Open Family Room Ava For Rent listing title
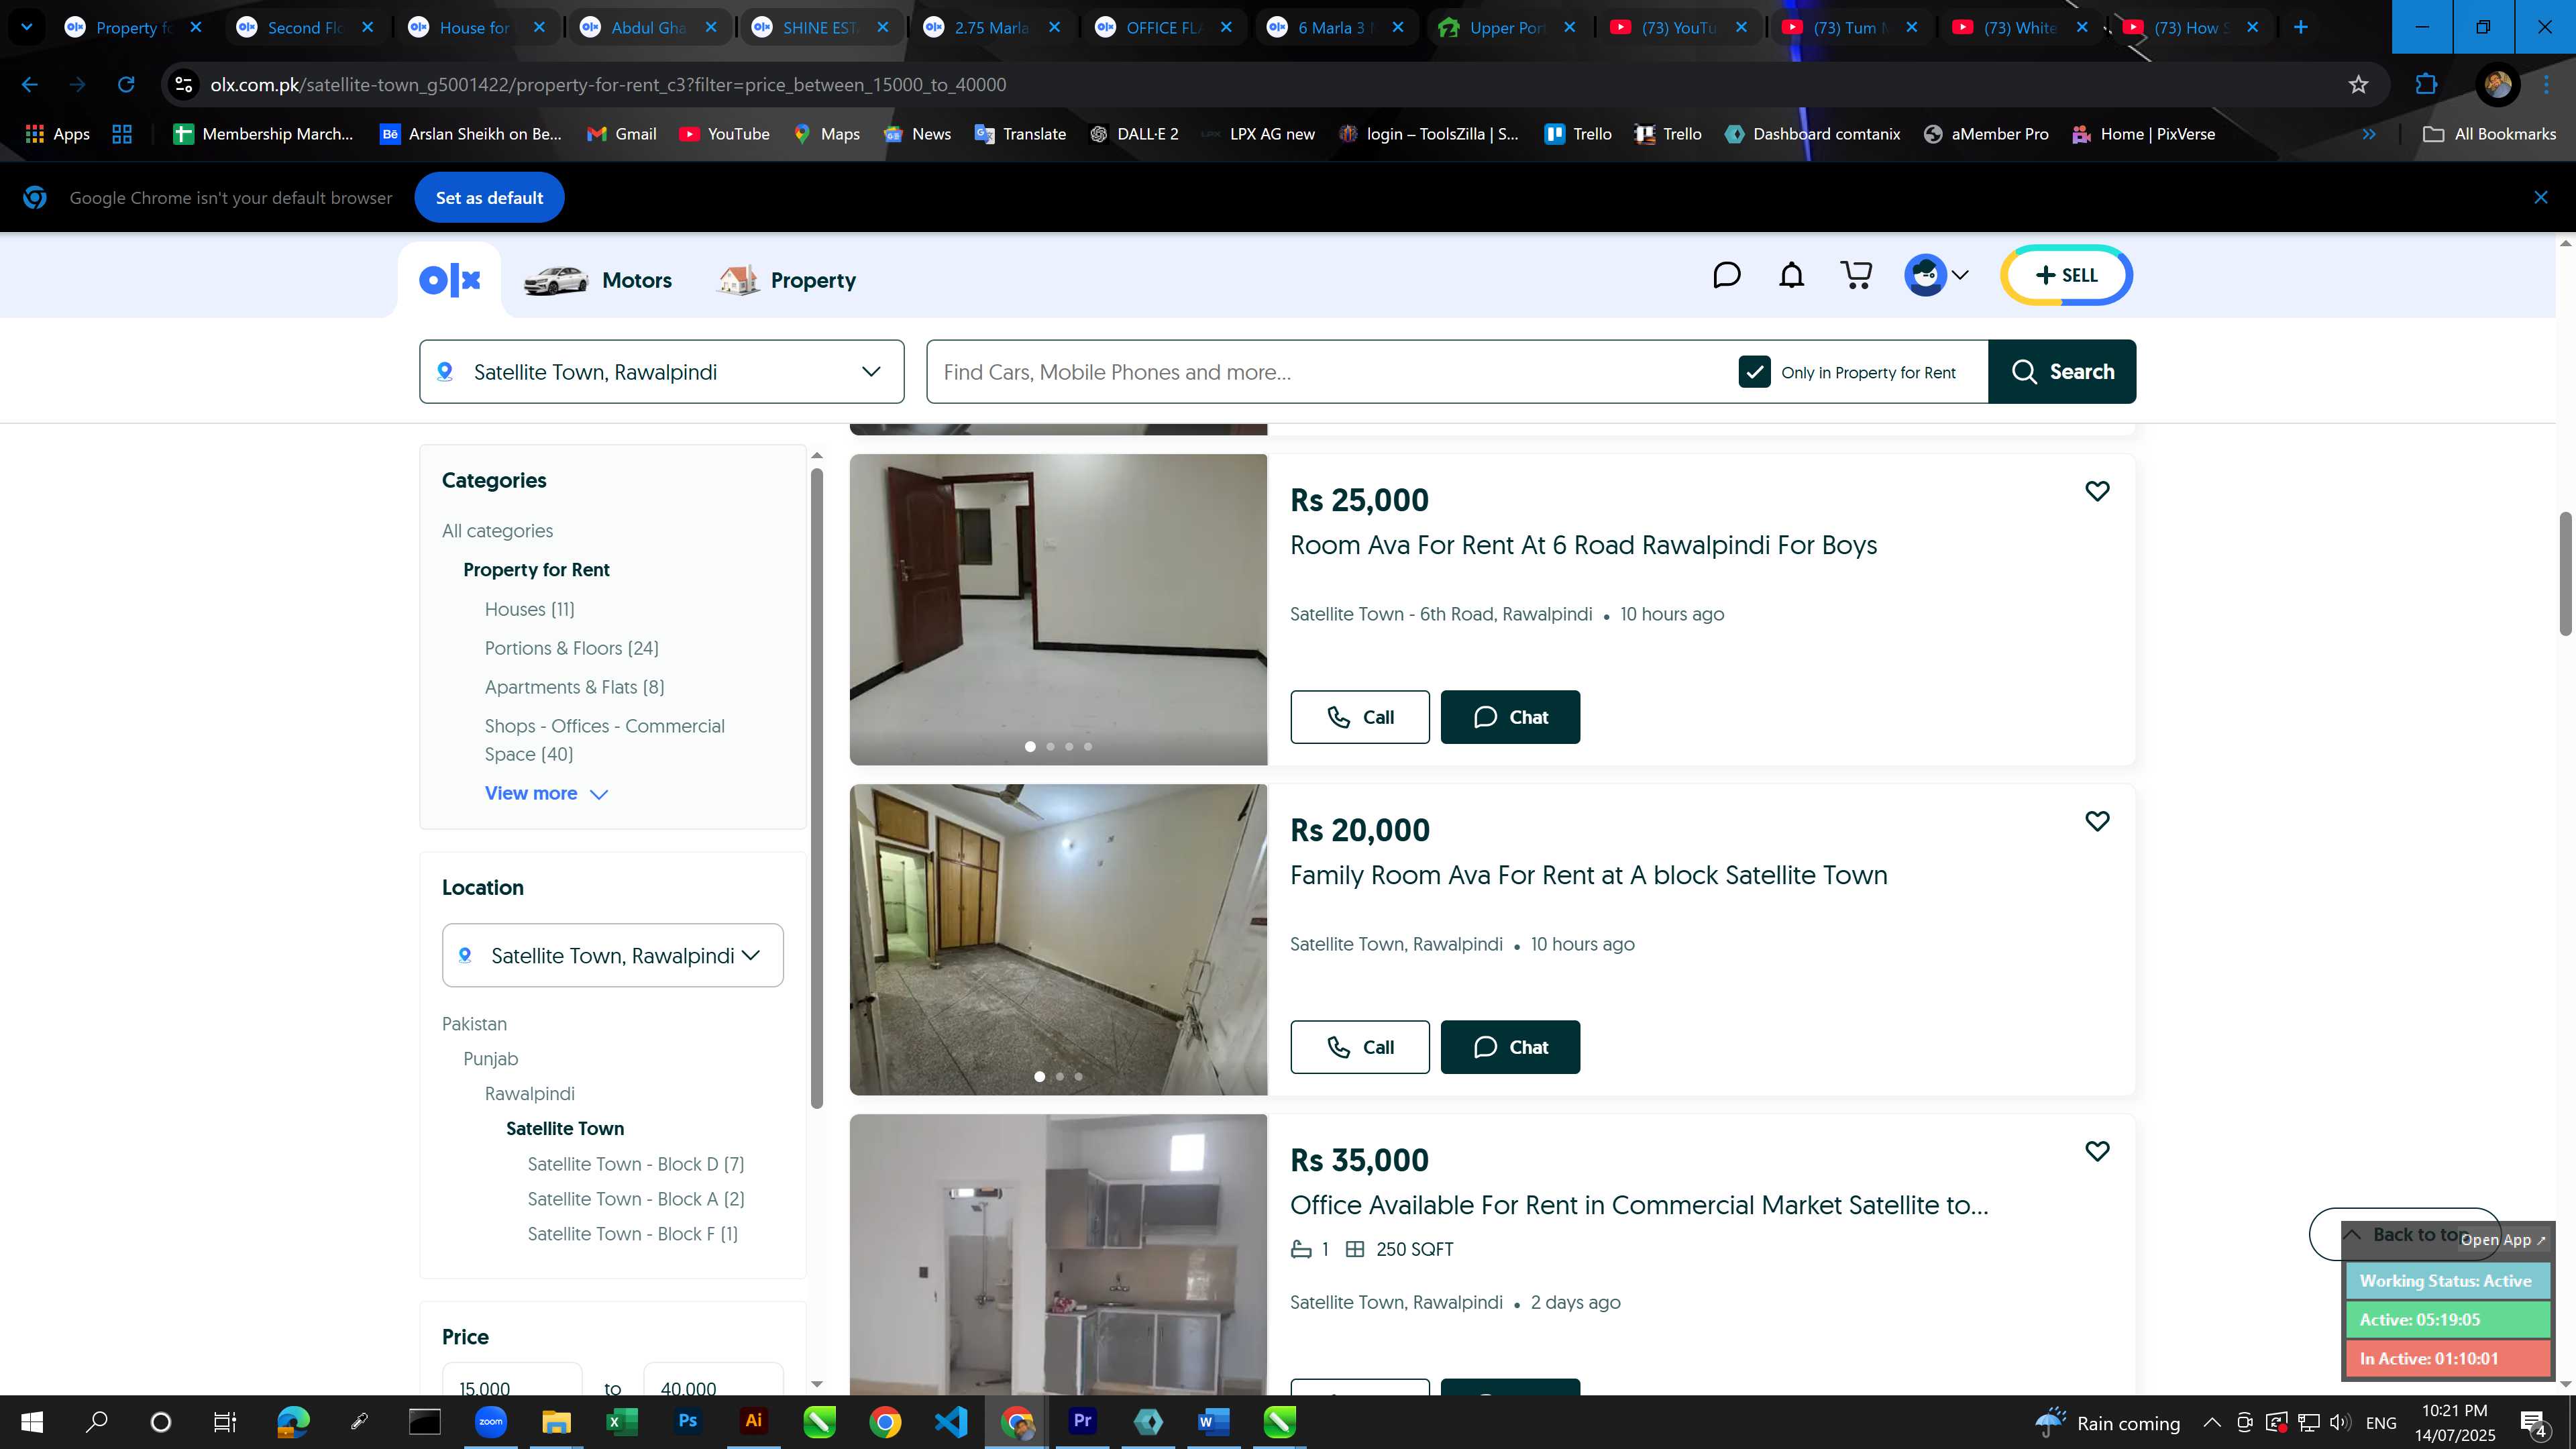 1588,876
